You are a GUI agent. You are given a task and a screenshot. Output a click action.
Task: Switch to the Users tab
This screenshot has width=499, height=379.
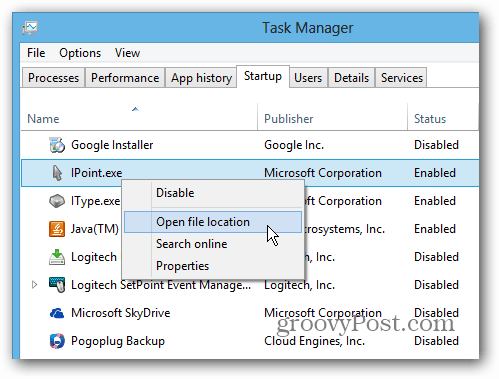point(308,78)
